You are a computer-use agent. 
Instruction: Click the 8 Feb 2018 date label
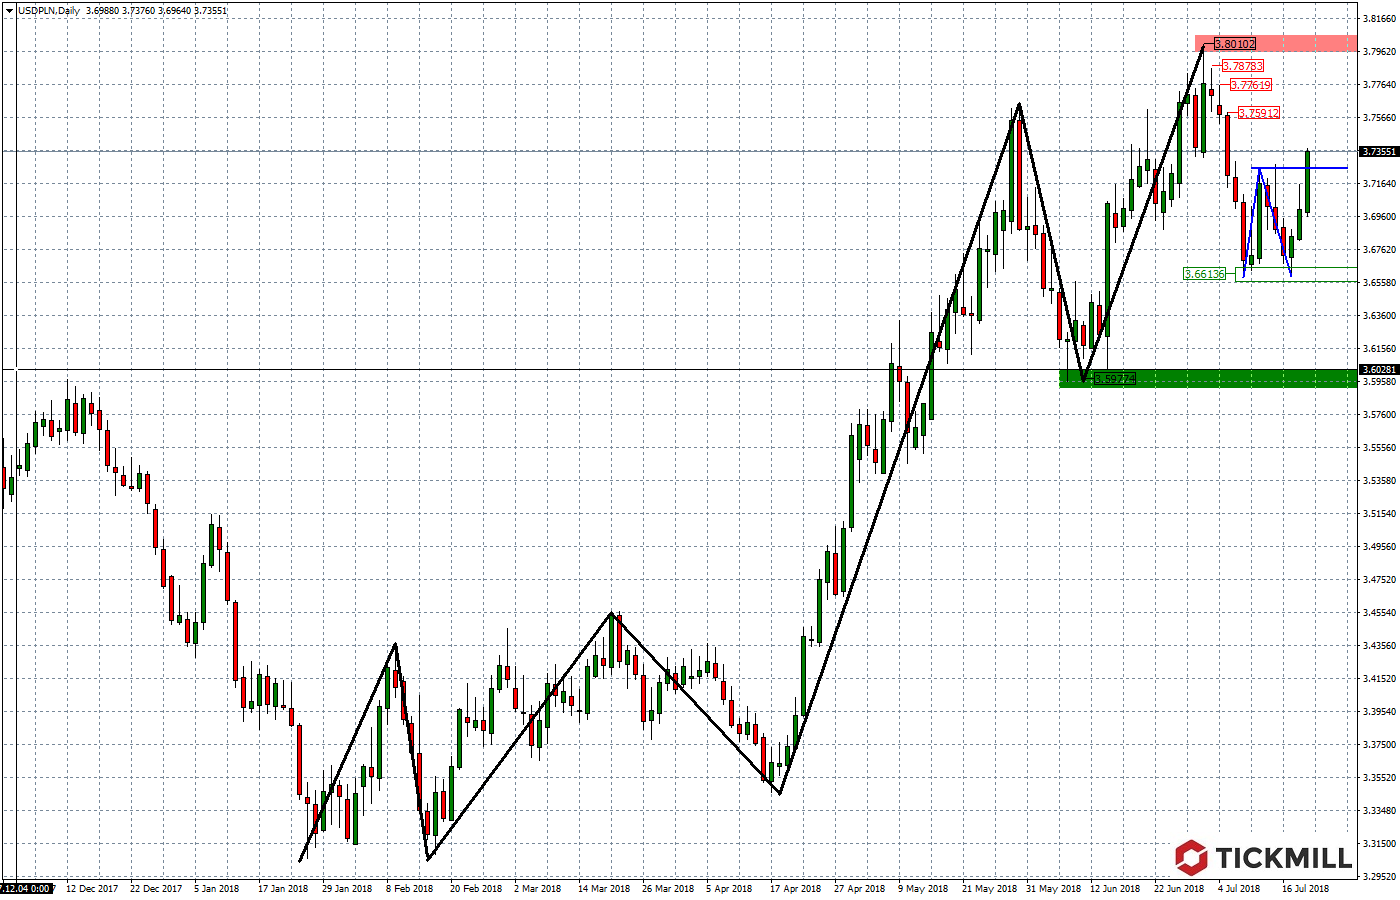(410, 888)
